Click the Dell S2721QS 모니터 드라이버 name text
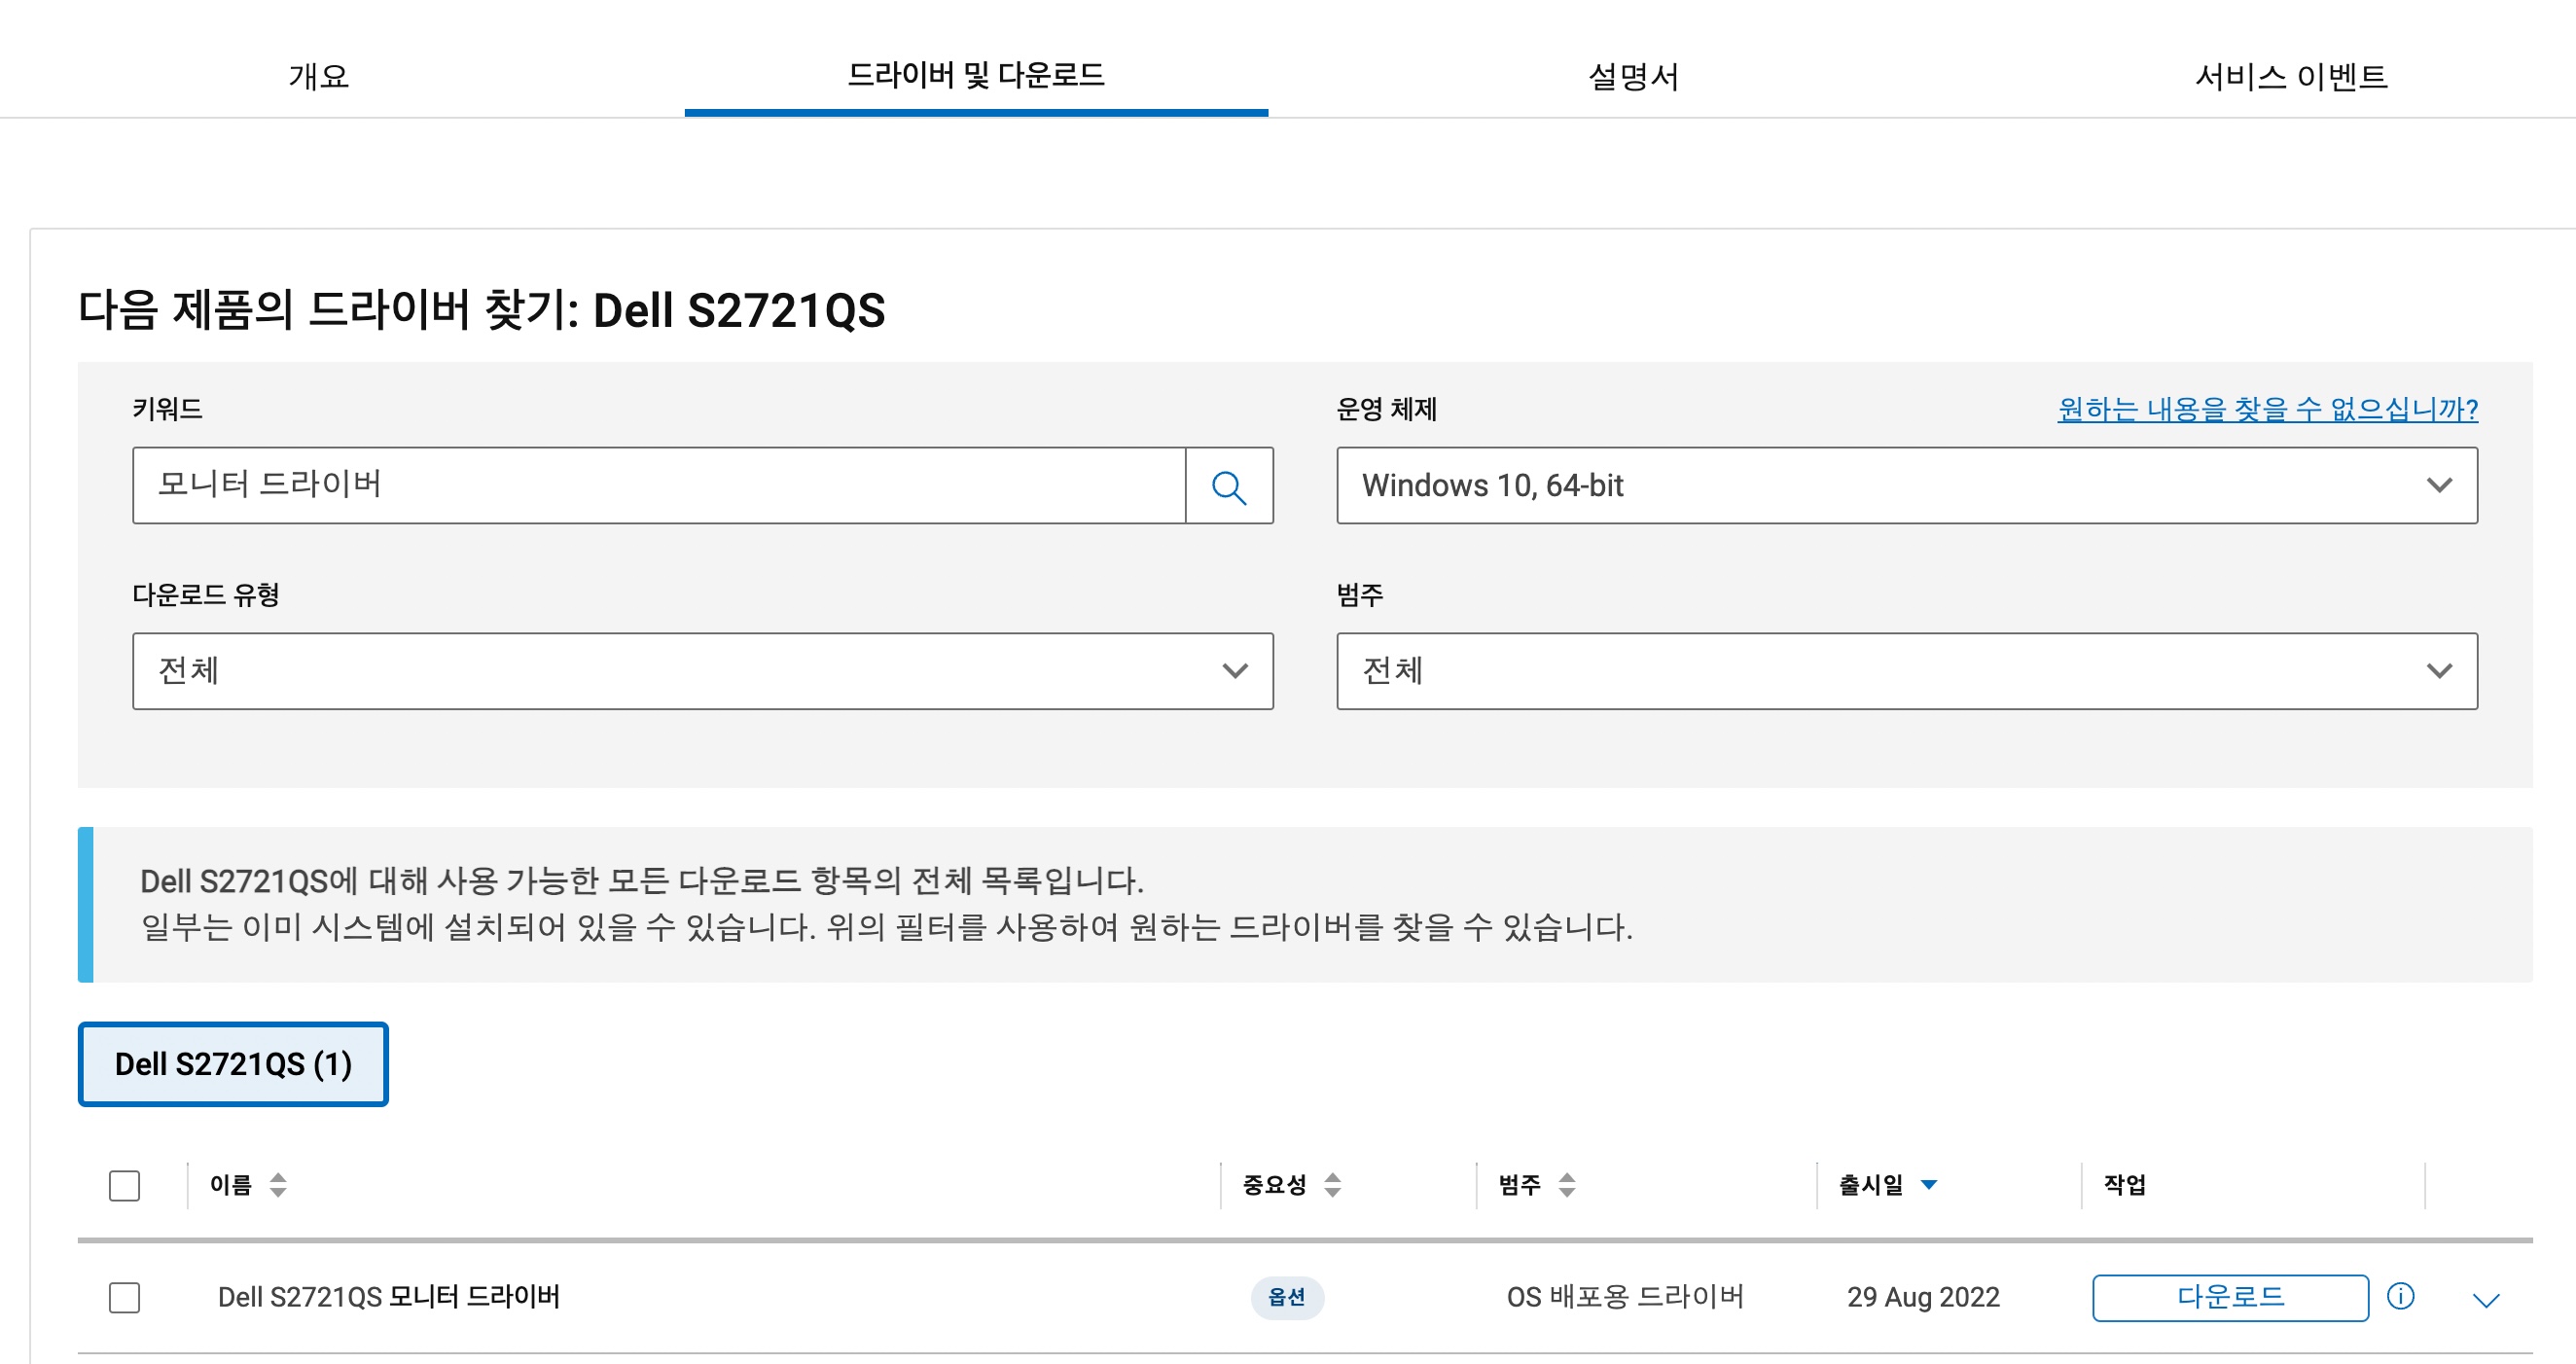The height and width of the screenshot is (1364, 2576). coord(389,1297)
